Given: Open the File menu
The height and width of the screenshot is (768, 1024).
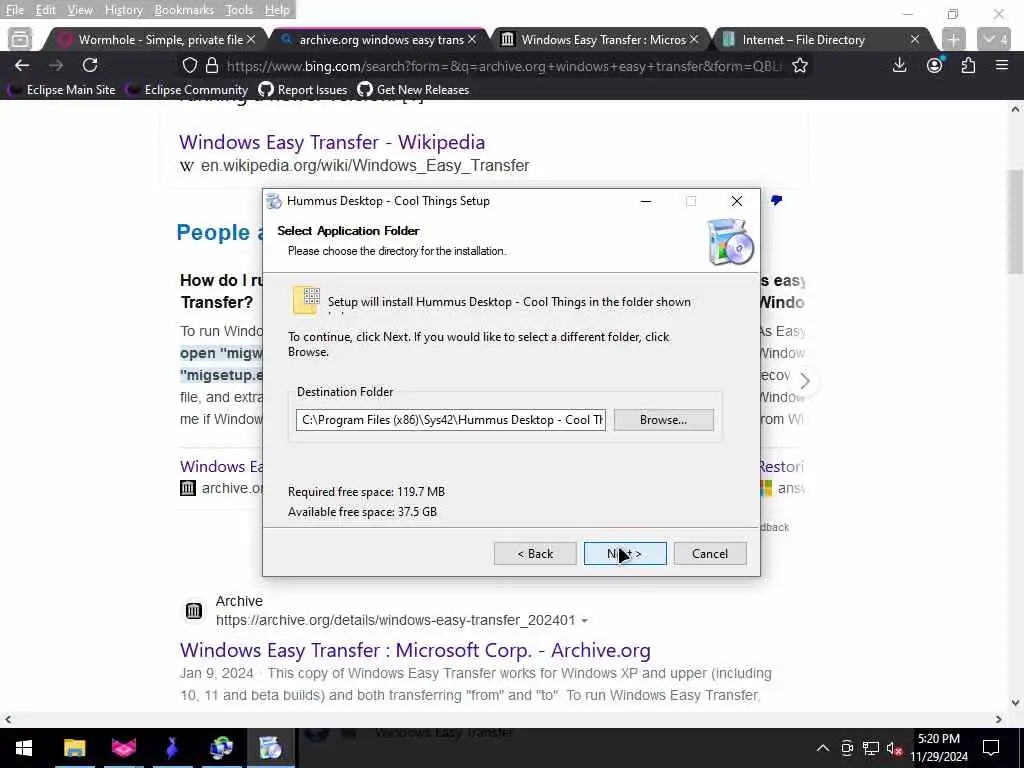Looking at the screenshot, I should click(x=14, y=10).
